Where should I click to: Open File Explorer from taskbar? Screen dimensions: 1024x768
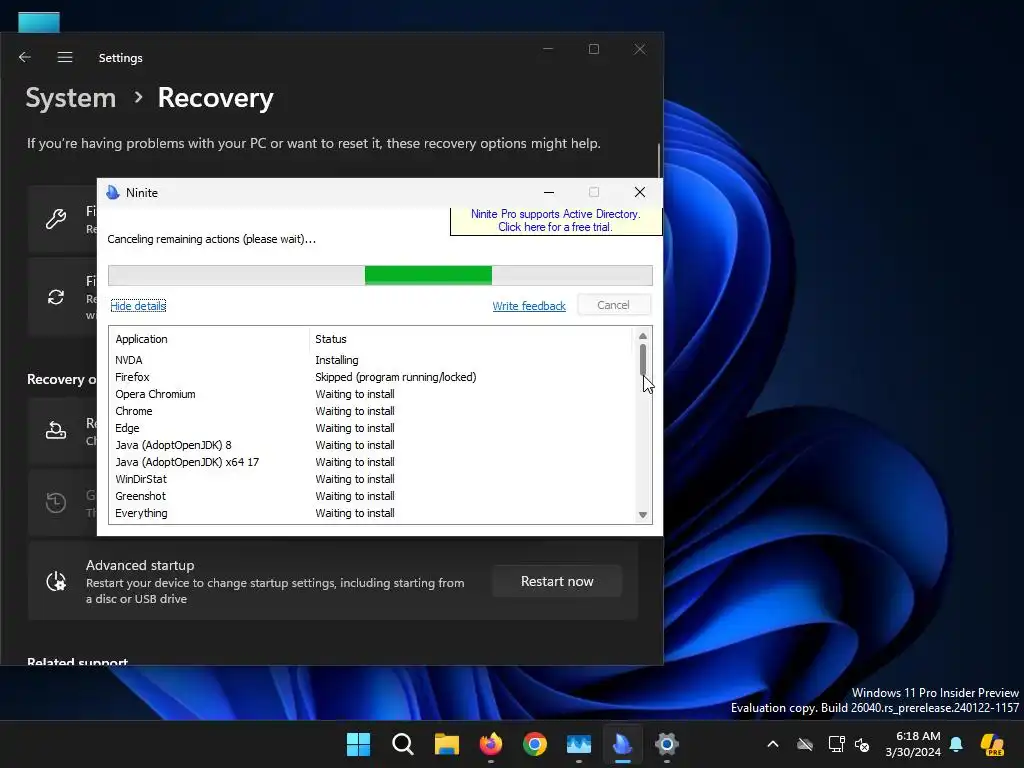pos(447,744)
